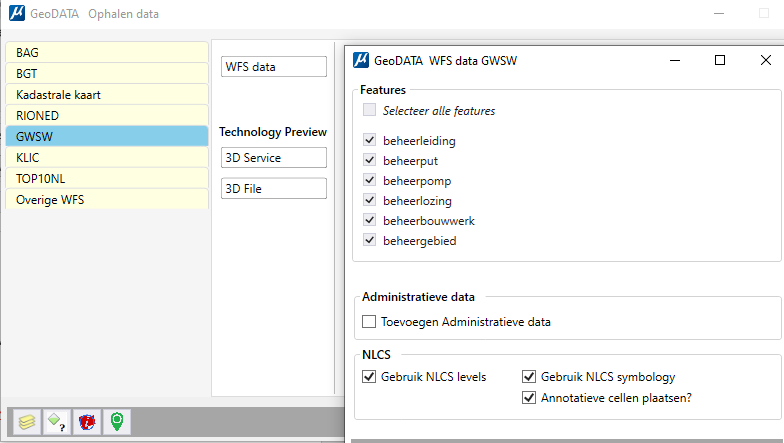Click the GeoDATA logo in Ophalen data window

pos(17,13)
